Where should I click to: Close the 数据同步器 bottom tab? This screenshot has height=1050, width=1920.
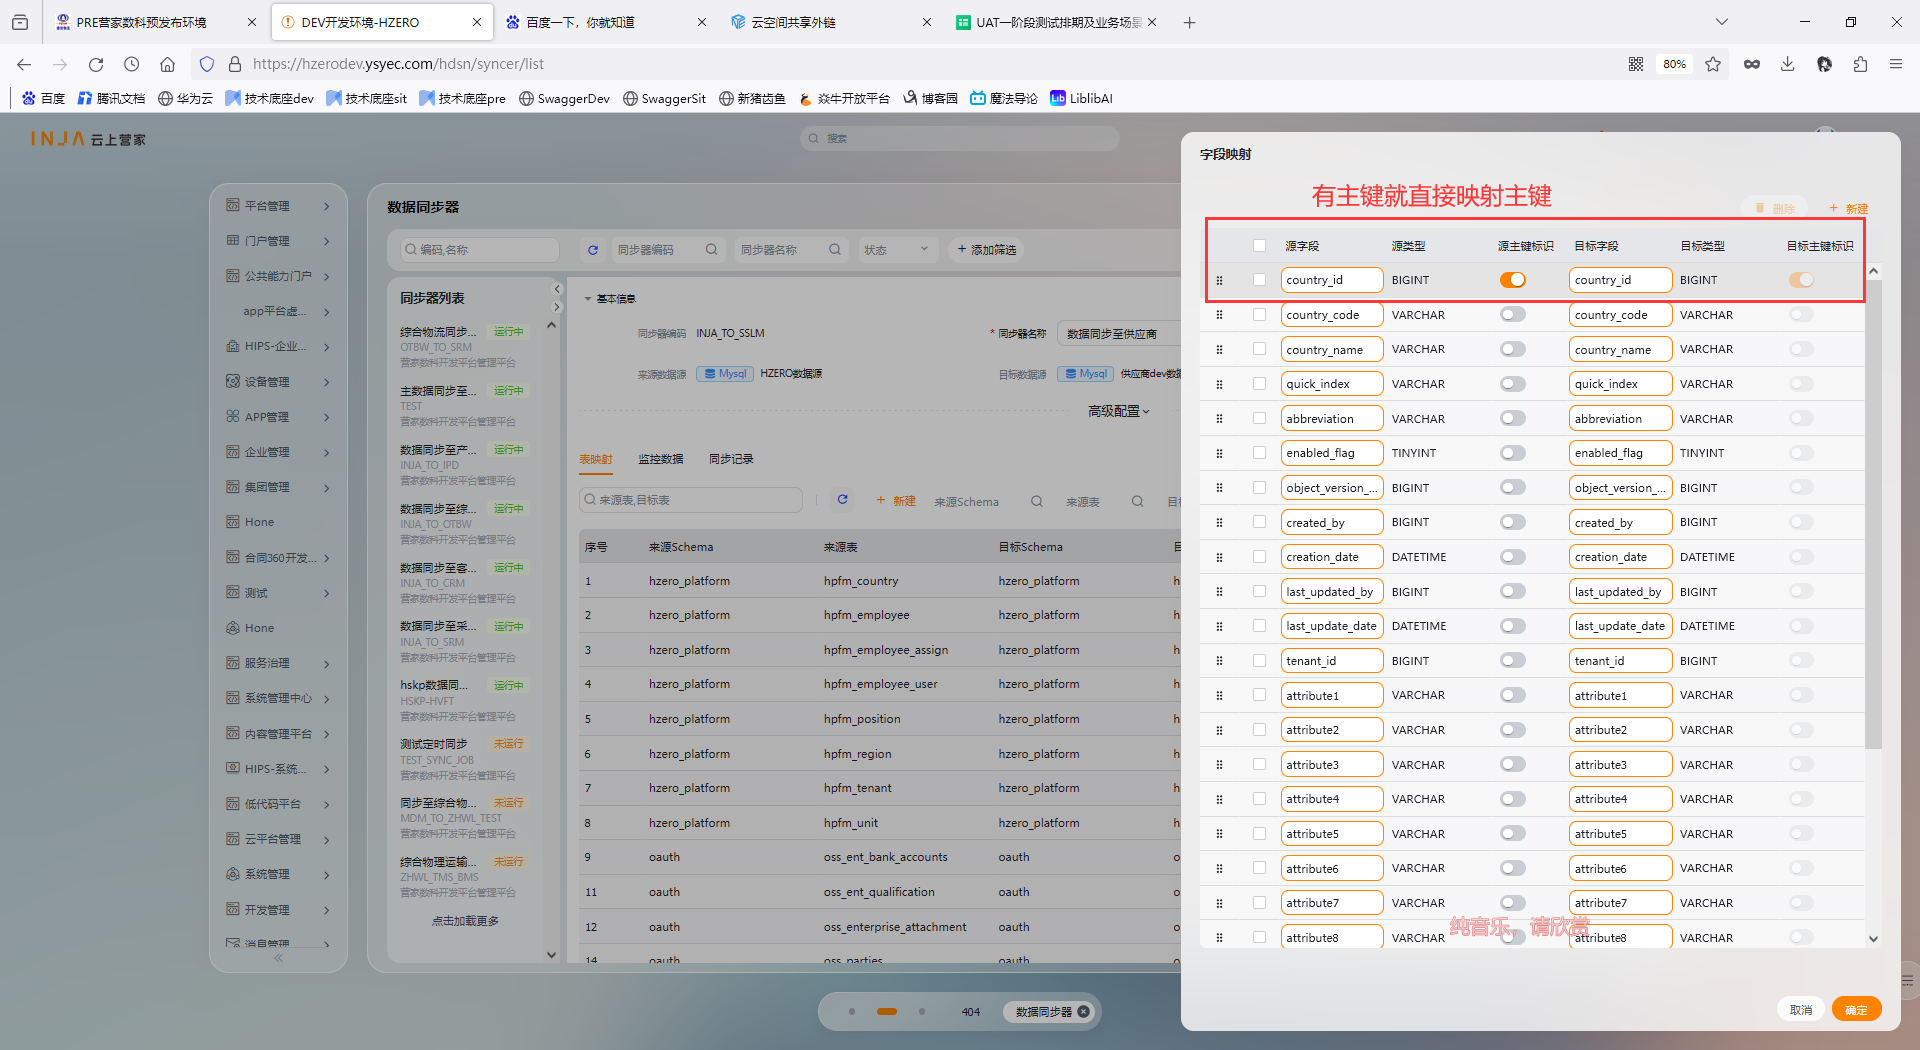1083,1012
